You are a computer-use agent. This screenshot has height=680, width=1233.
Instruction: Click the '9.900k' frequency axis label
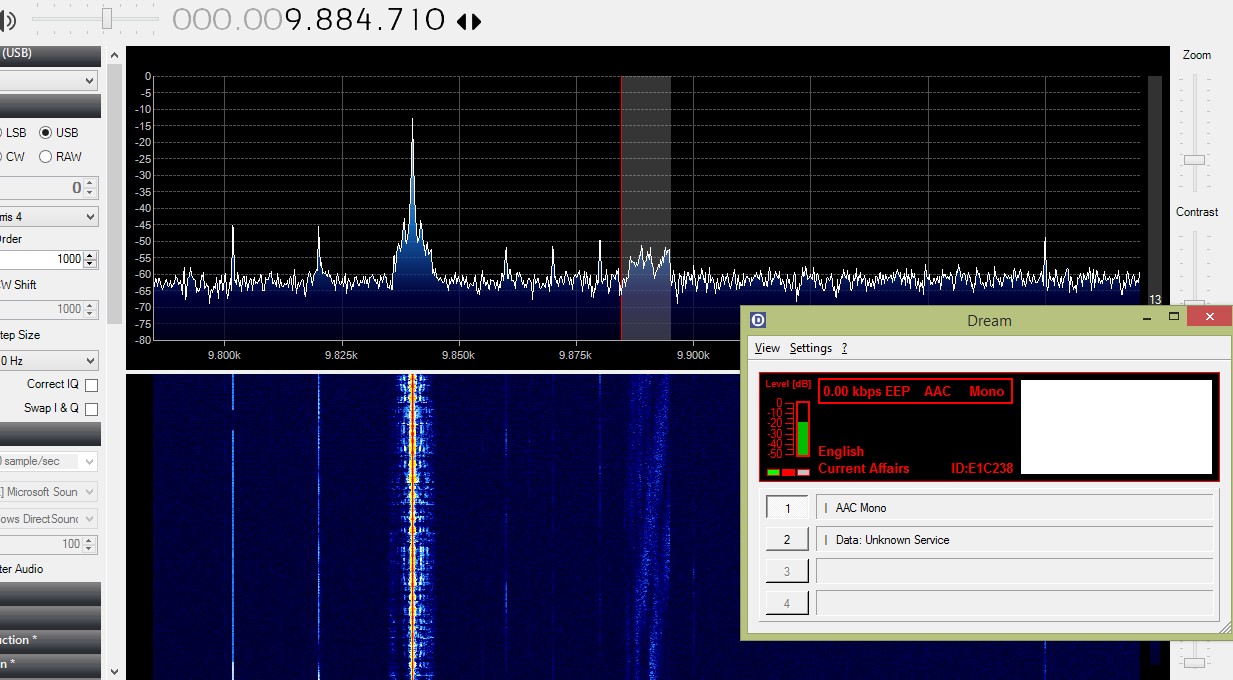pos(693,355)
